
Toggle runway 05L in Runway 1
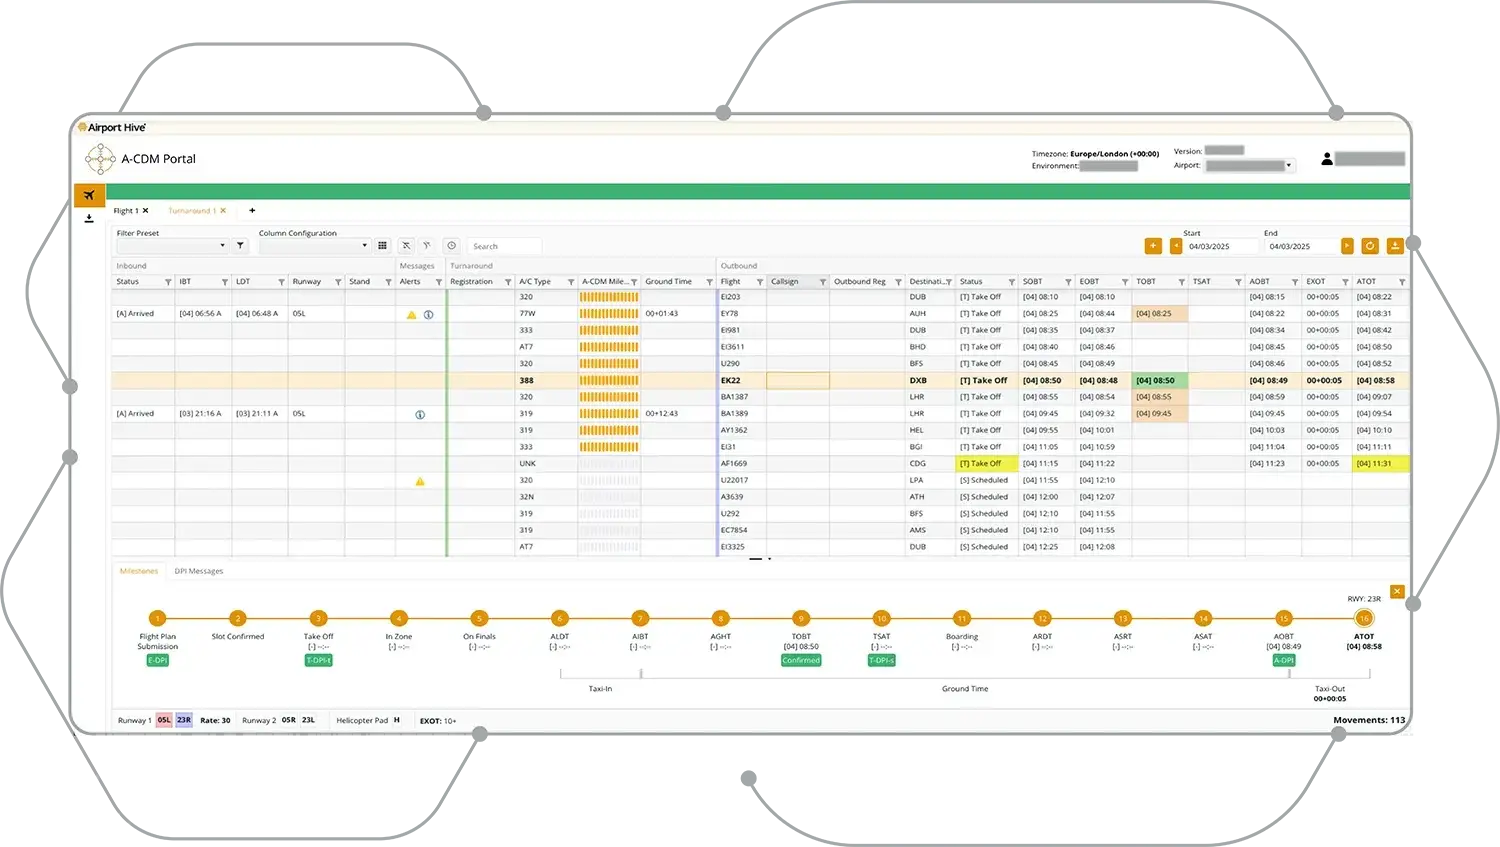tap(164, 720)
